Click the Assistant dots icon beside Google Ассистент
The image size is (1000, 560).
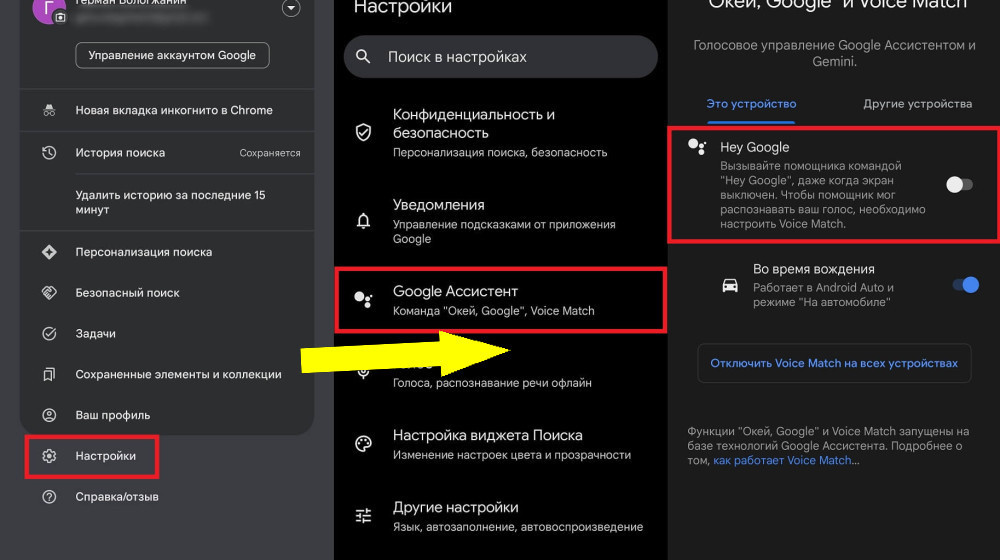pos(364,299)
